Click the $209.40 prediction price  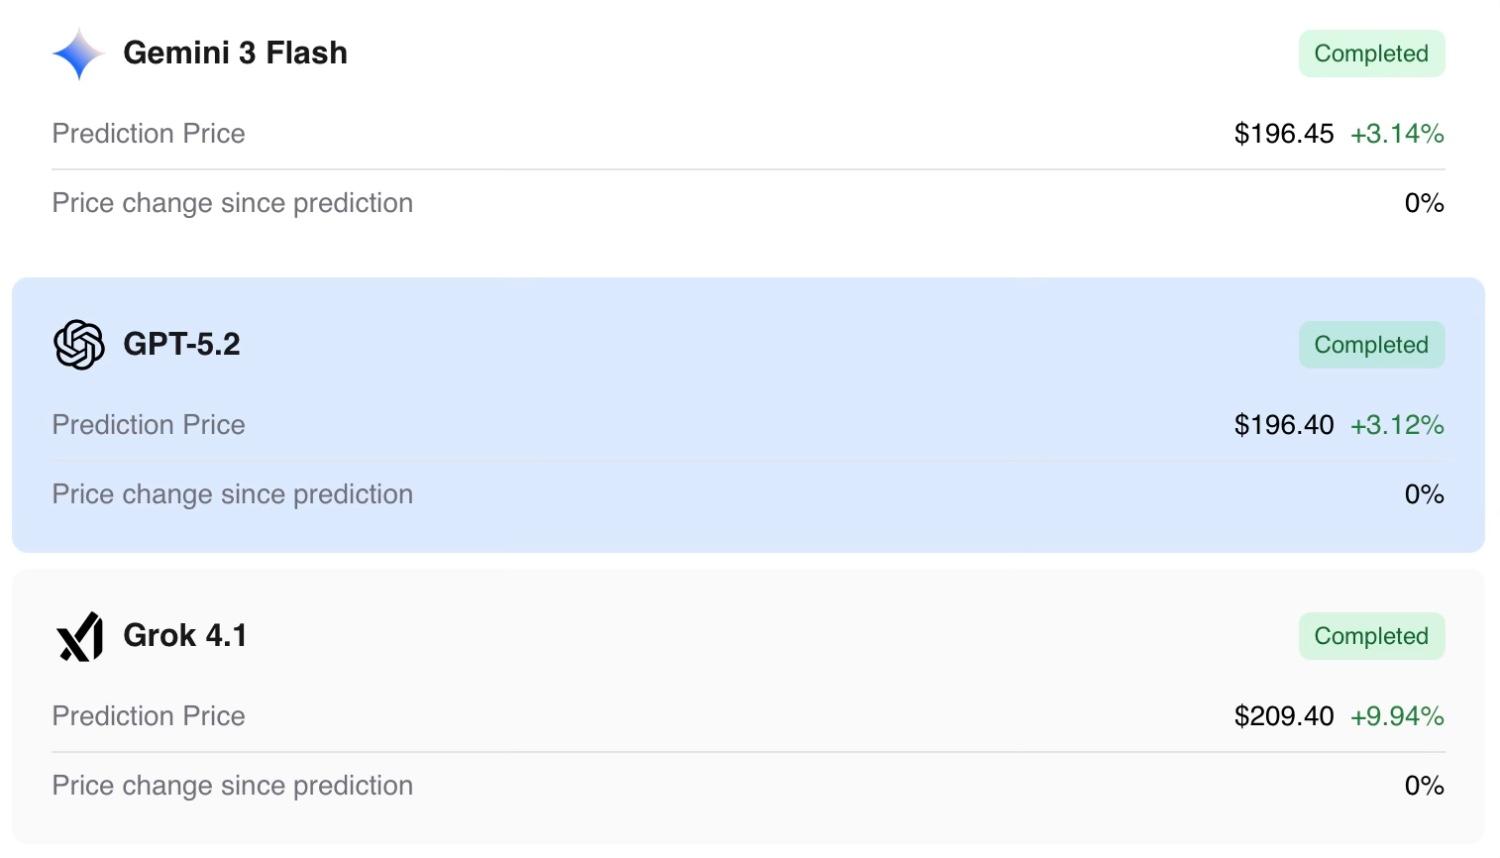click(x=1283, y=716)
